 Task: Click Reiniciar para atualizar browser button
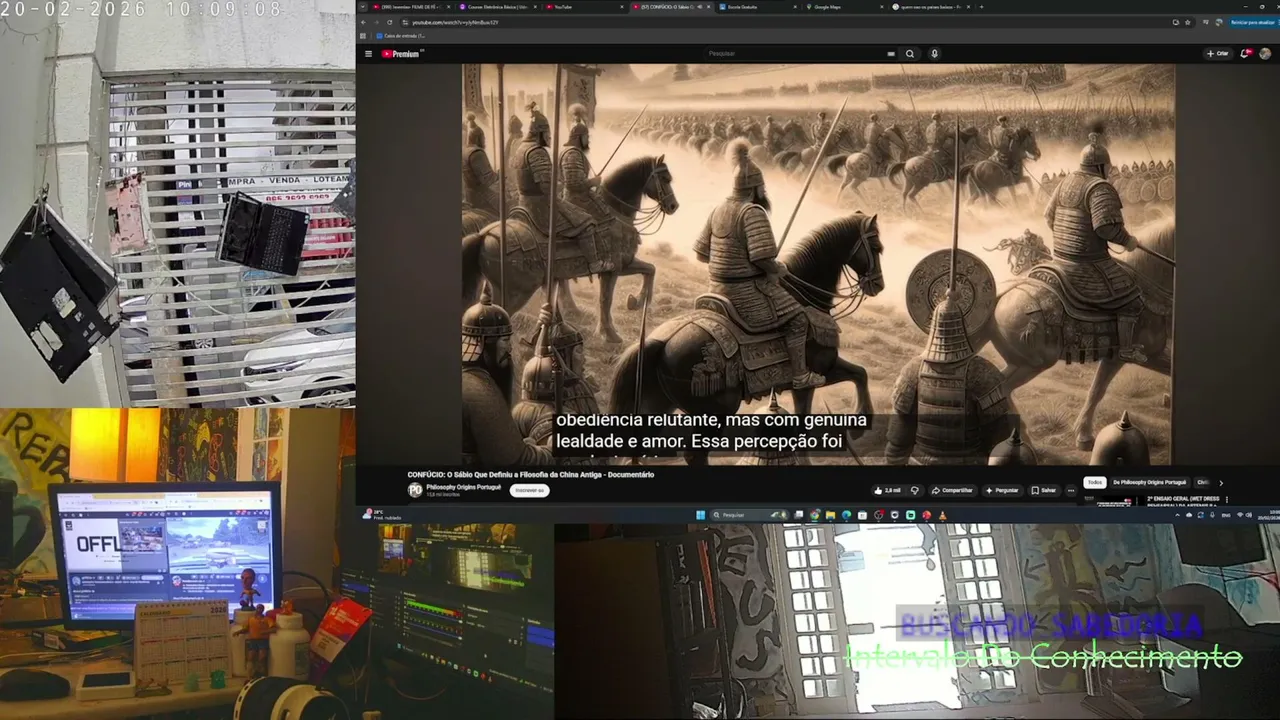click(x=1250, y=22)
